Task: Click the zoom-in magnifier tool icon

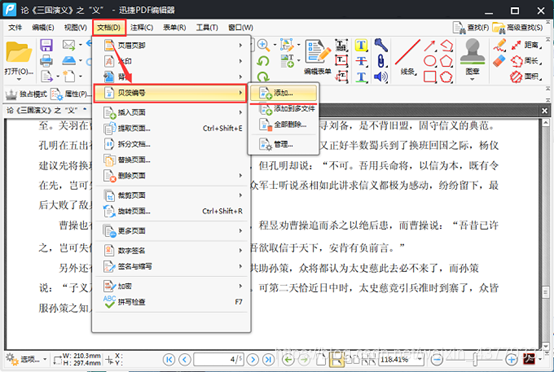Action: 263,45
